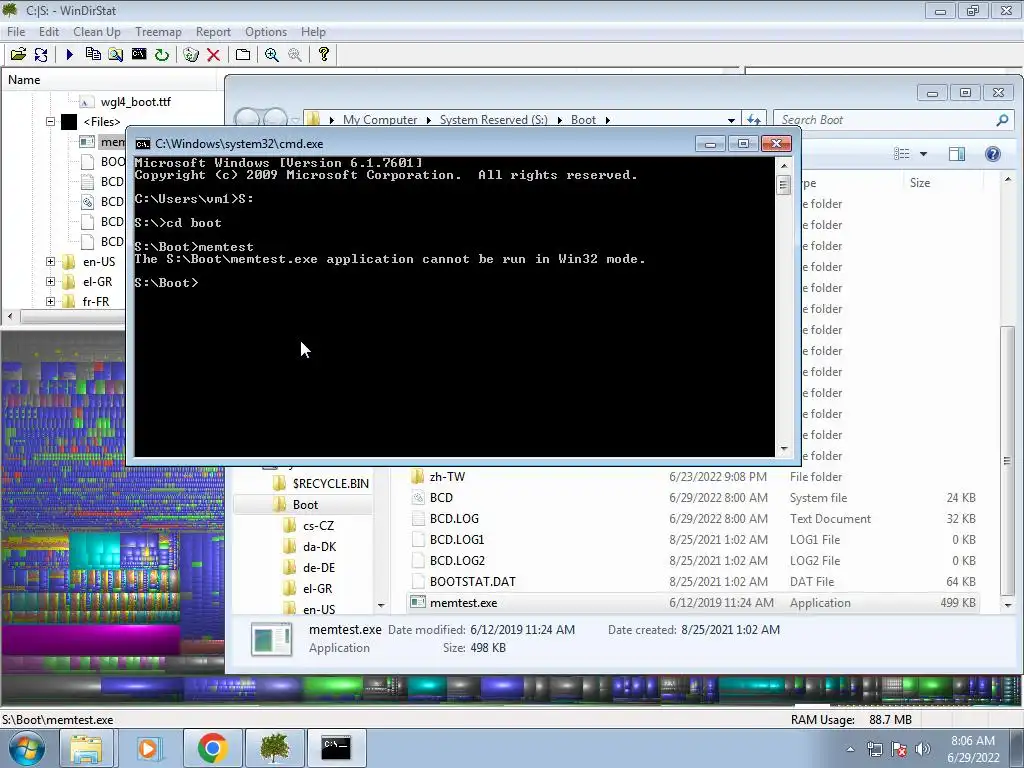The width and height of the screenshot is (1024, 768).
Task: Open the address bar history dropdown
Action: (731, 120)
